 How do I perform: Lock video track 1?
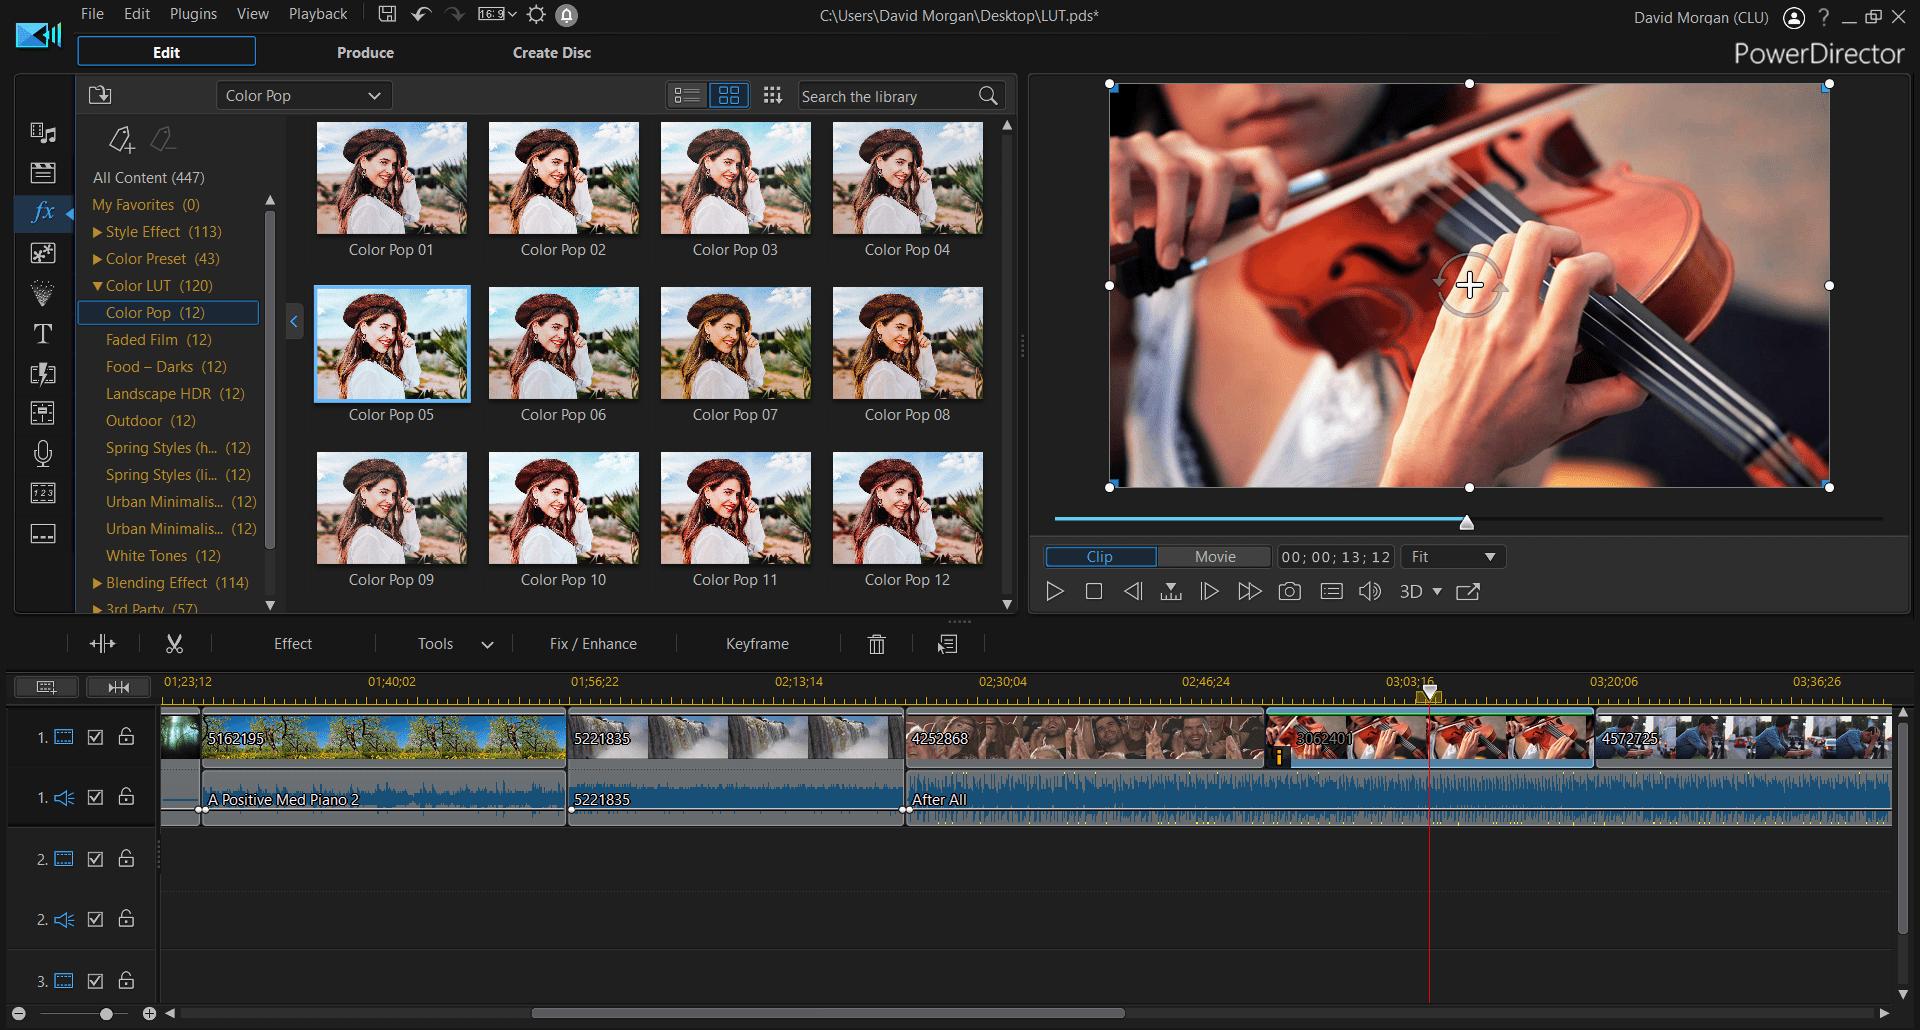(126, 736)
